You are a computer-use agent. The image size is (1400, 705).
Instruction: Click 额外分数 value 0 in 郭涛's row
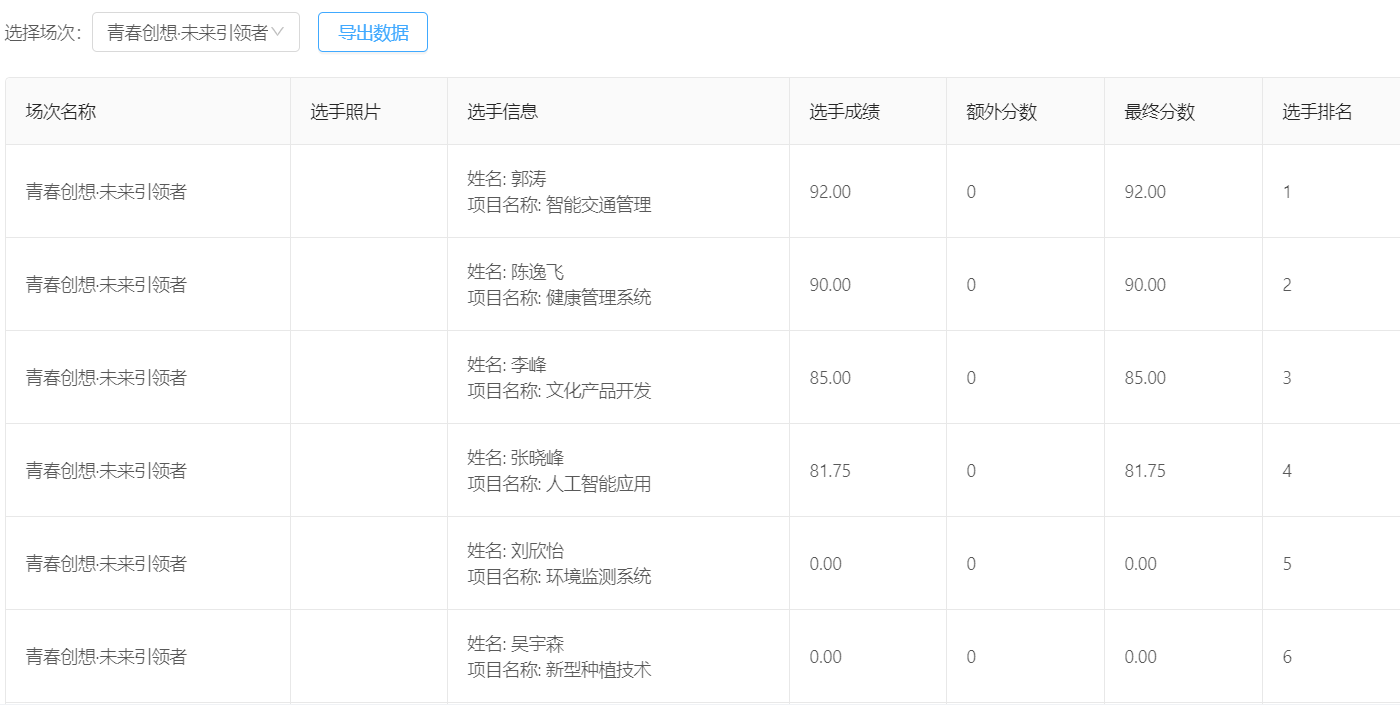pos(971,192)
